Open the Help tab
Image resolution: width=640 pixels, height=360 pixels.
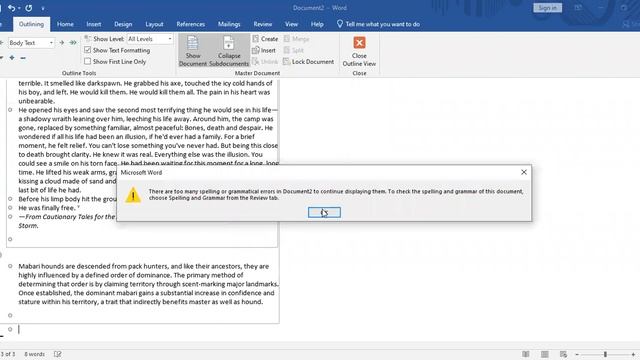317,24
